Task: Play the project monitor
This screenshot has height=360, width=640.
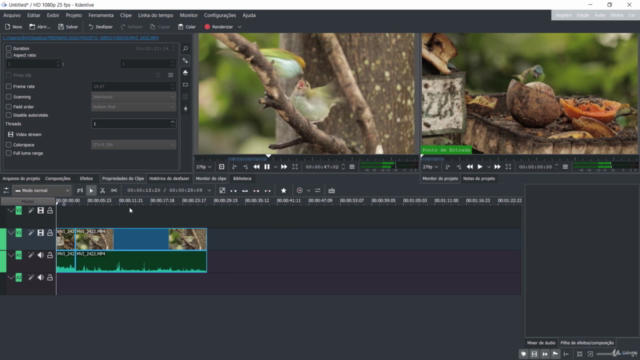Action: (x=480, y=167)
